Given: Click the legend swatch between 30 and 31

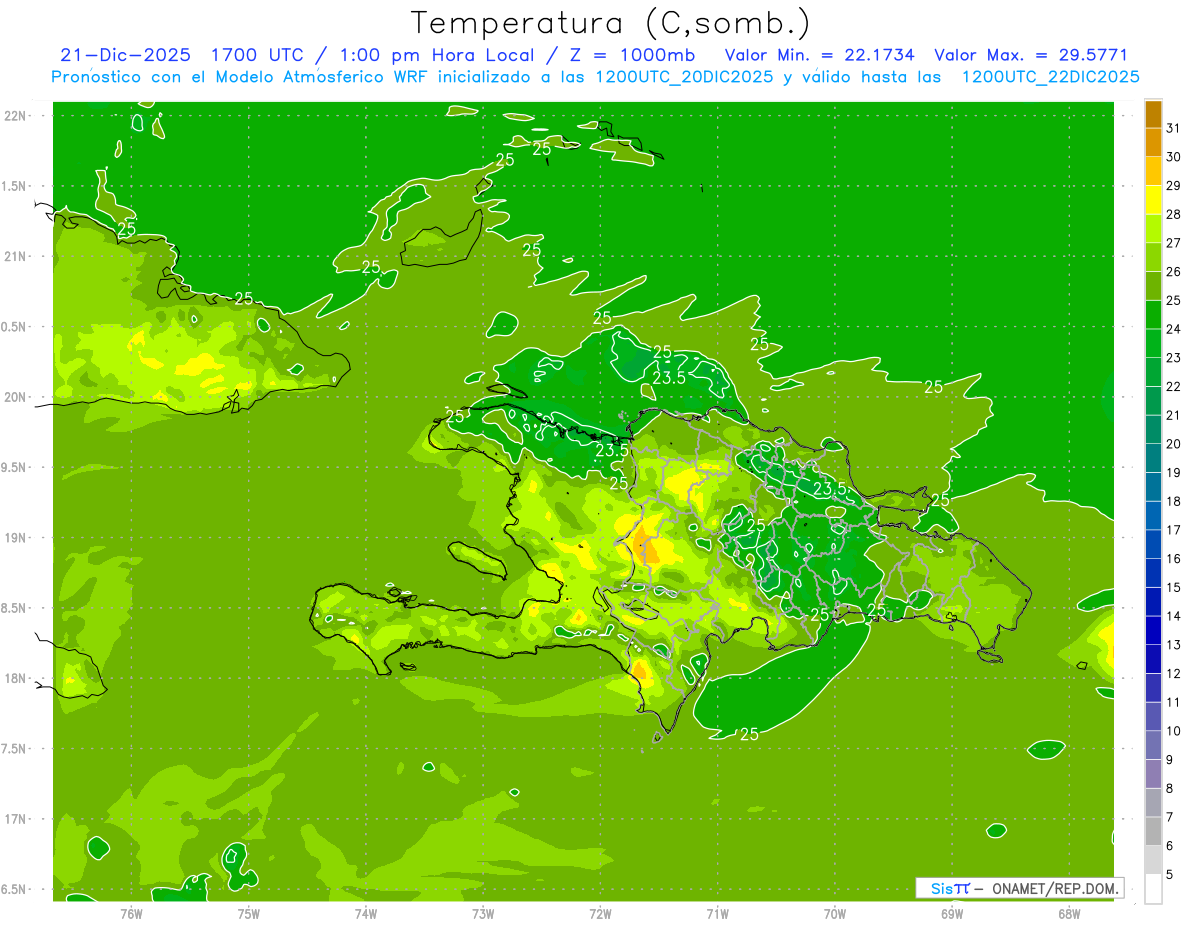Looking at the screenshot, I should point(1153,142).
